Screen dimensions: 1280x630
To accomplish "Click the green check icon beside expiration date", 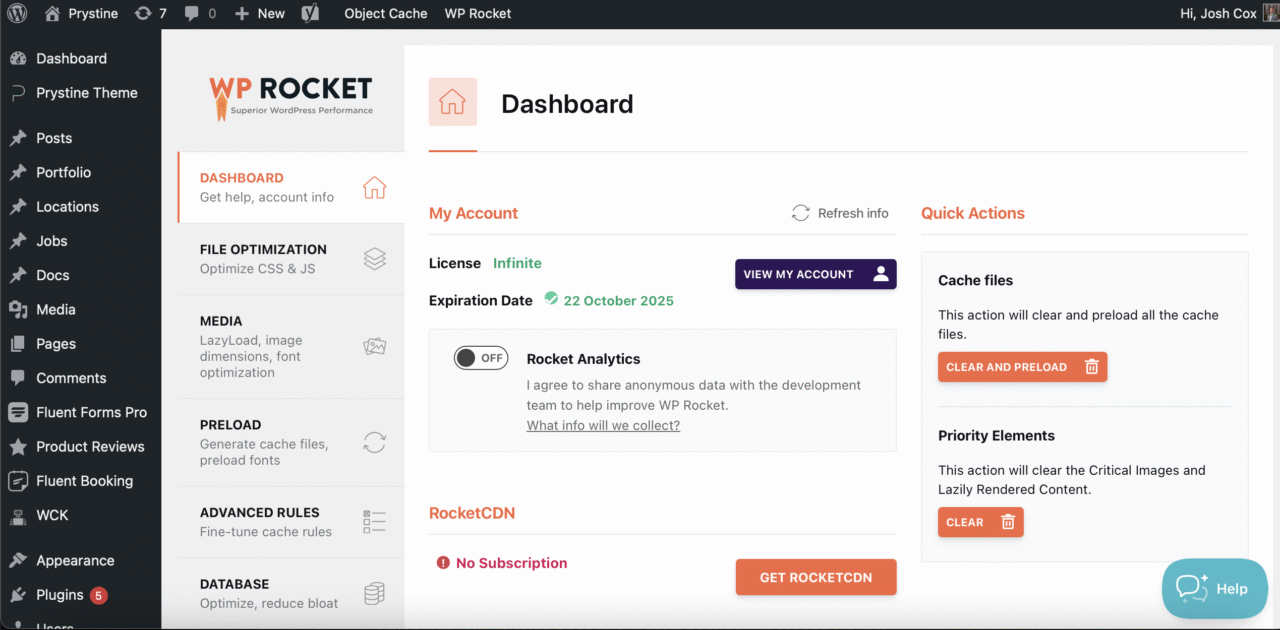I will pyautogui.click(x=551, y=299).
